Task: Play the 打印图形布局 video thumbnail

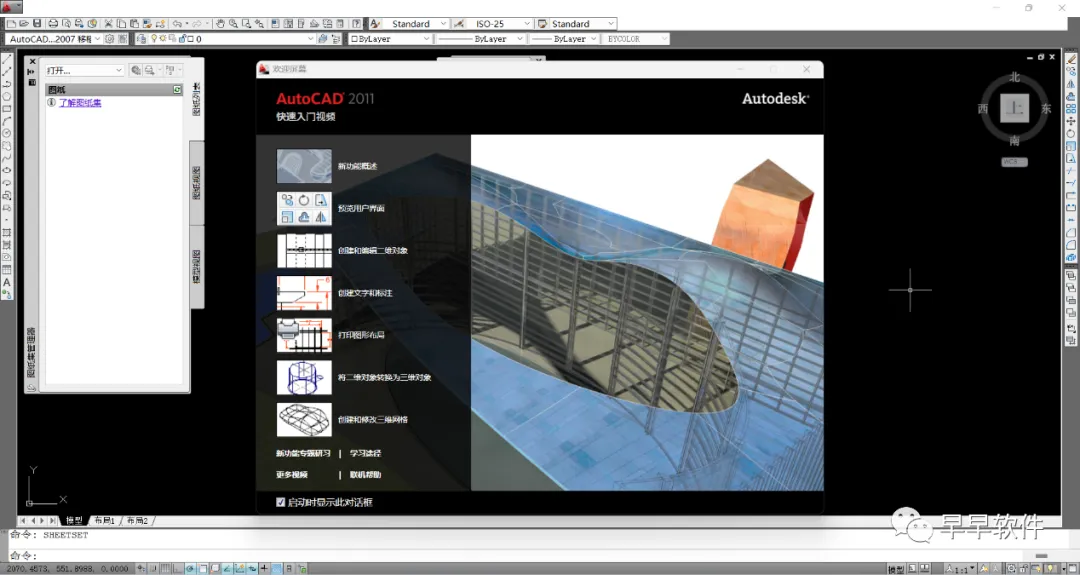Action: [x=304, y=335]
